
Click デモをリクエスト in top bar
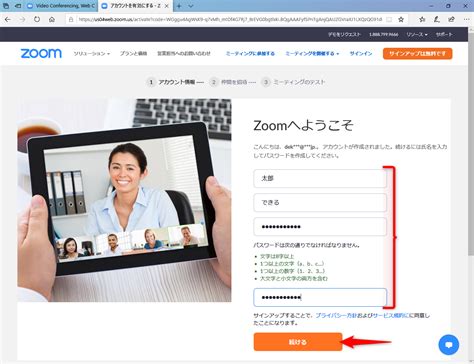pos(344,34)
